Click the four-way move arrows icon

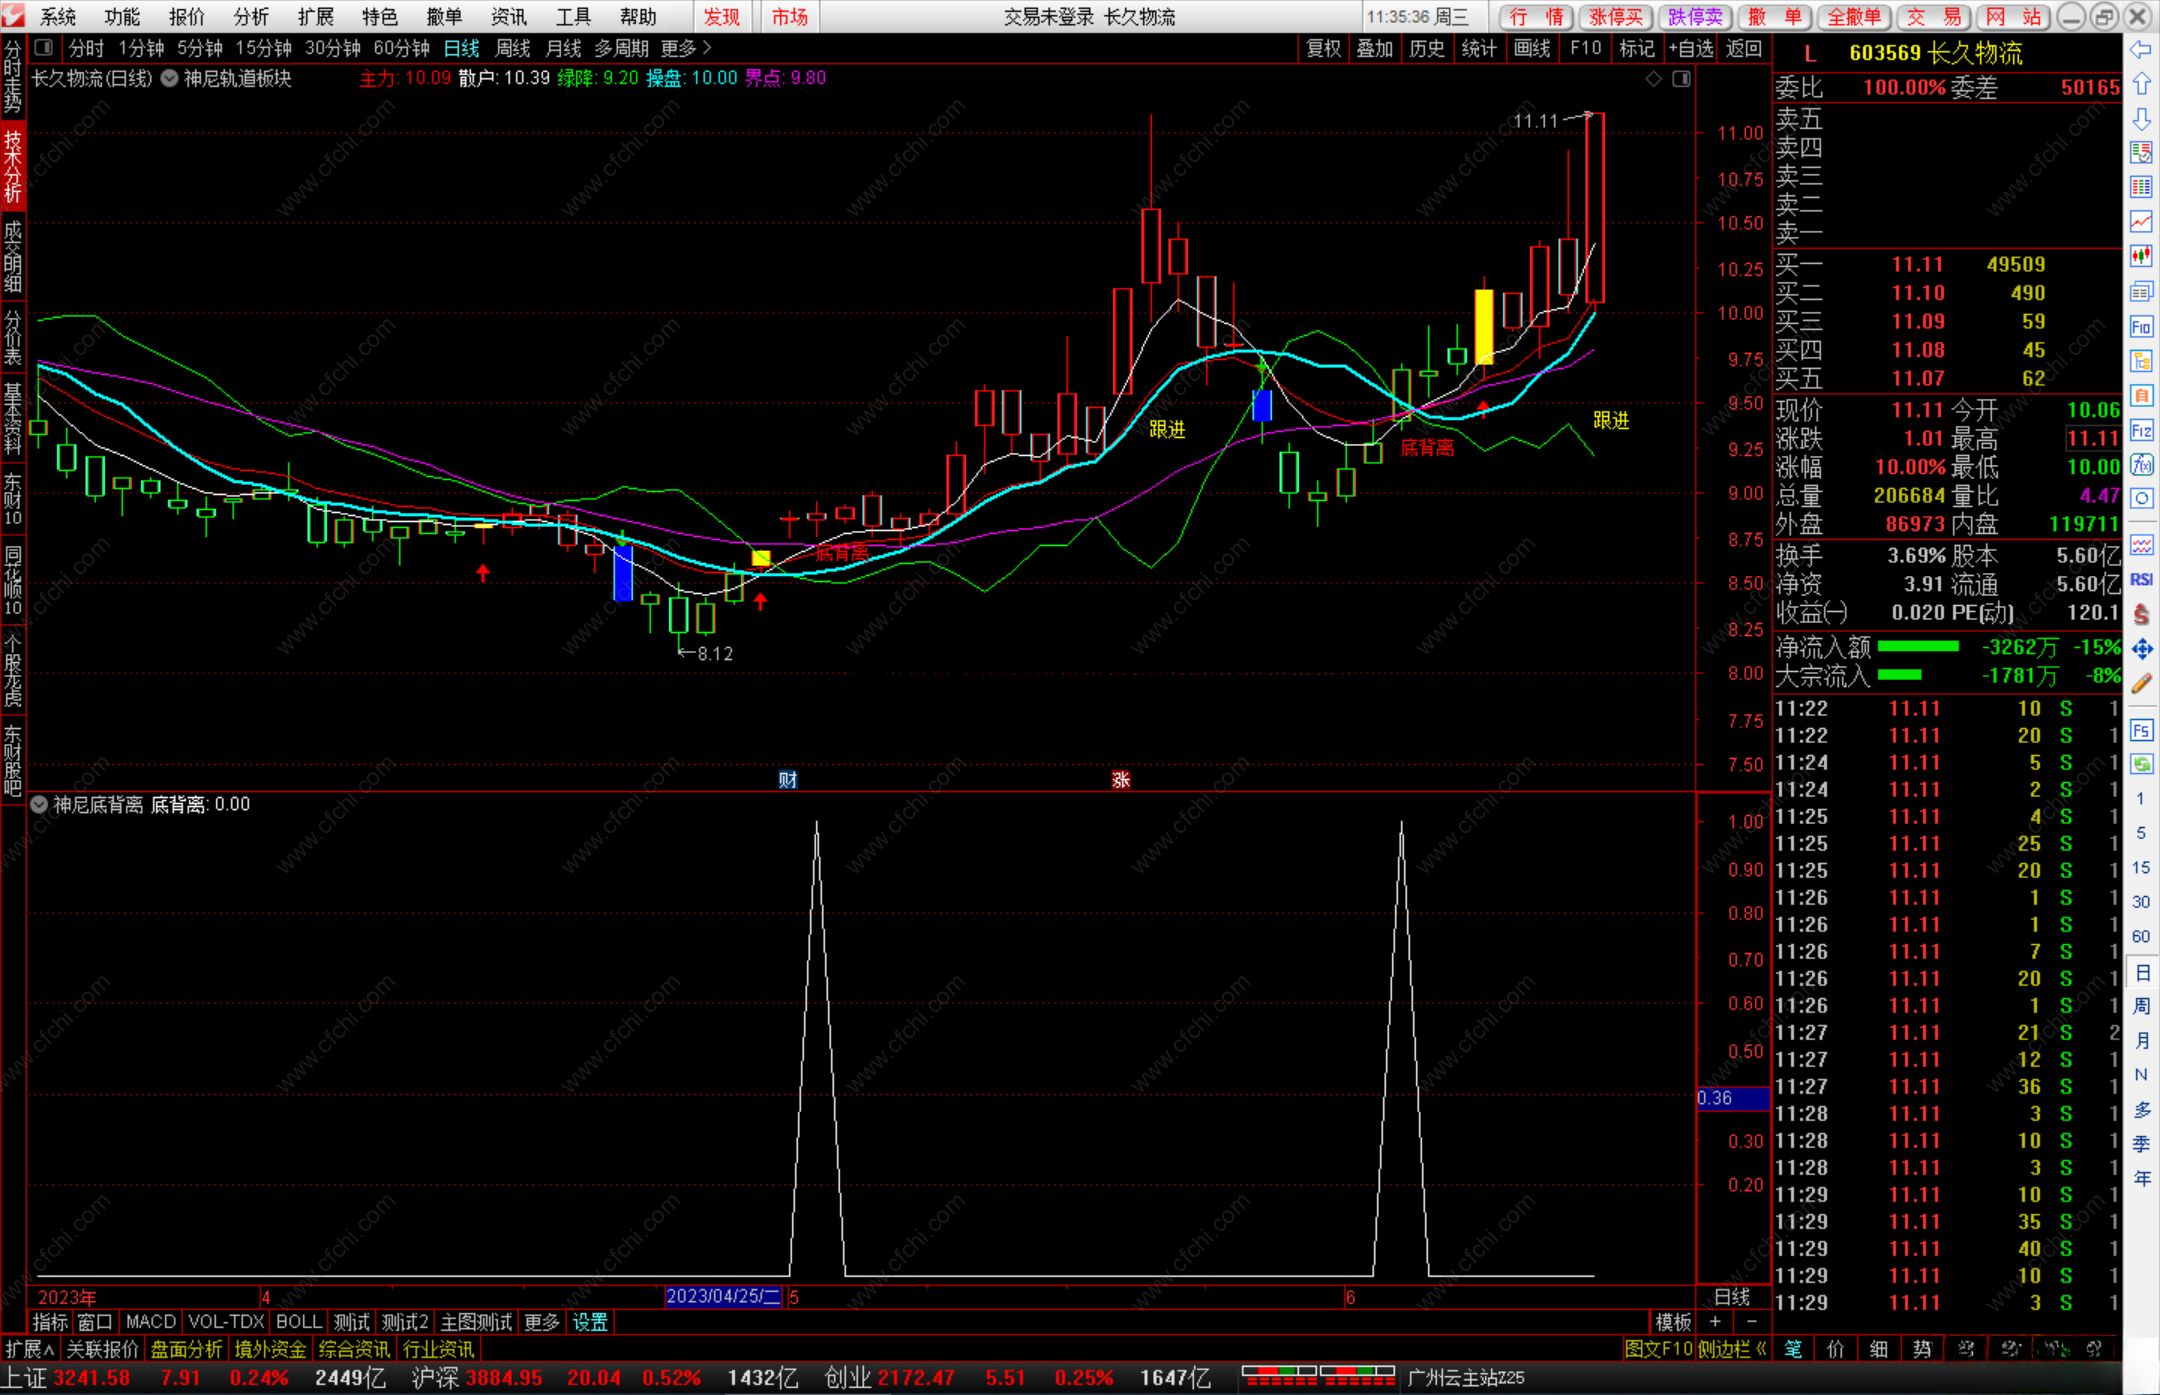2141,649
